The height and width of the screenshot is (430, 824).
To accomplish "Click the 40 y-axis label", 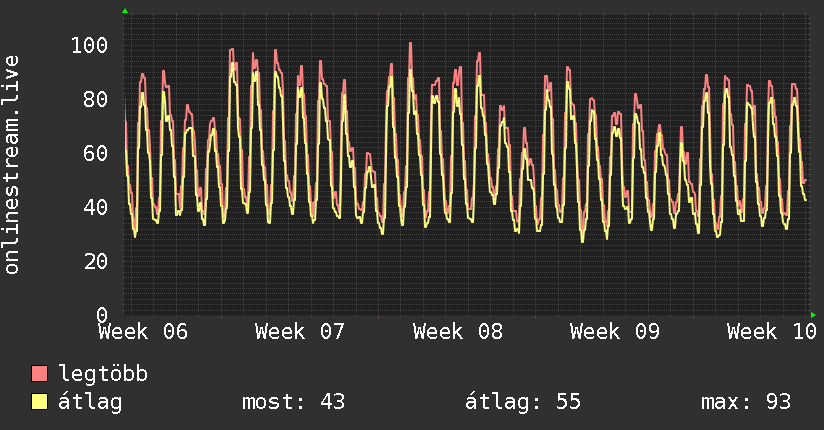I will pyautogui.click(x=96, y=207).
